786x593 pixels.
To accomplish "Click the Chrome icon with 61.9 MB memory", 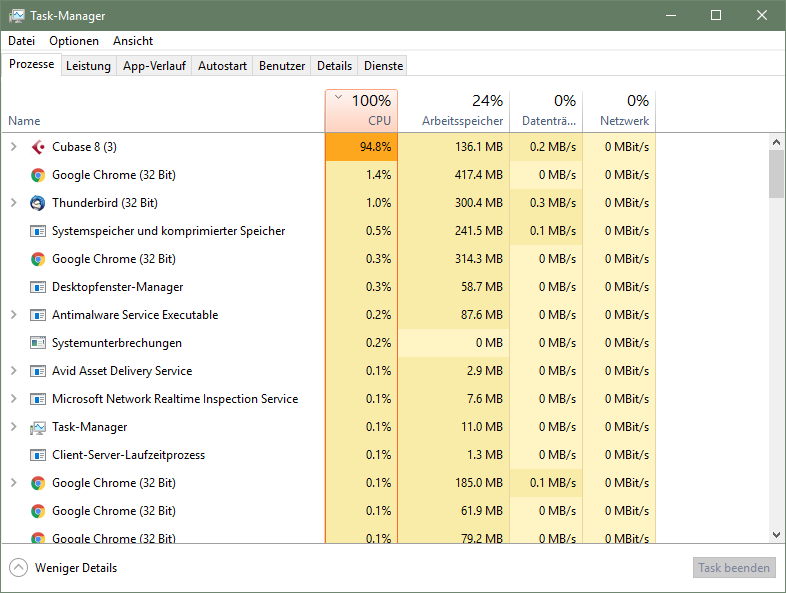I will coord(38,511).
